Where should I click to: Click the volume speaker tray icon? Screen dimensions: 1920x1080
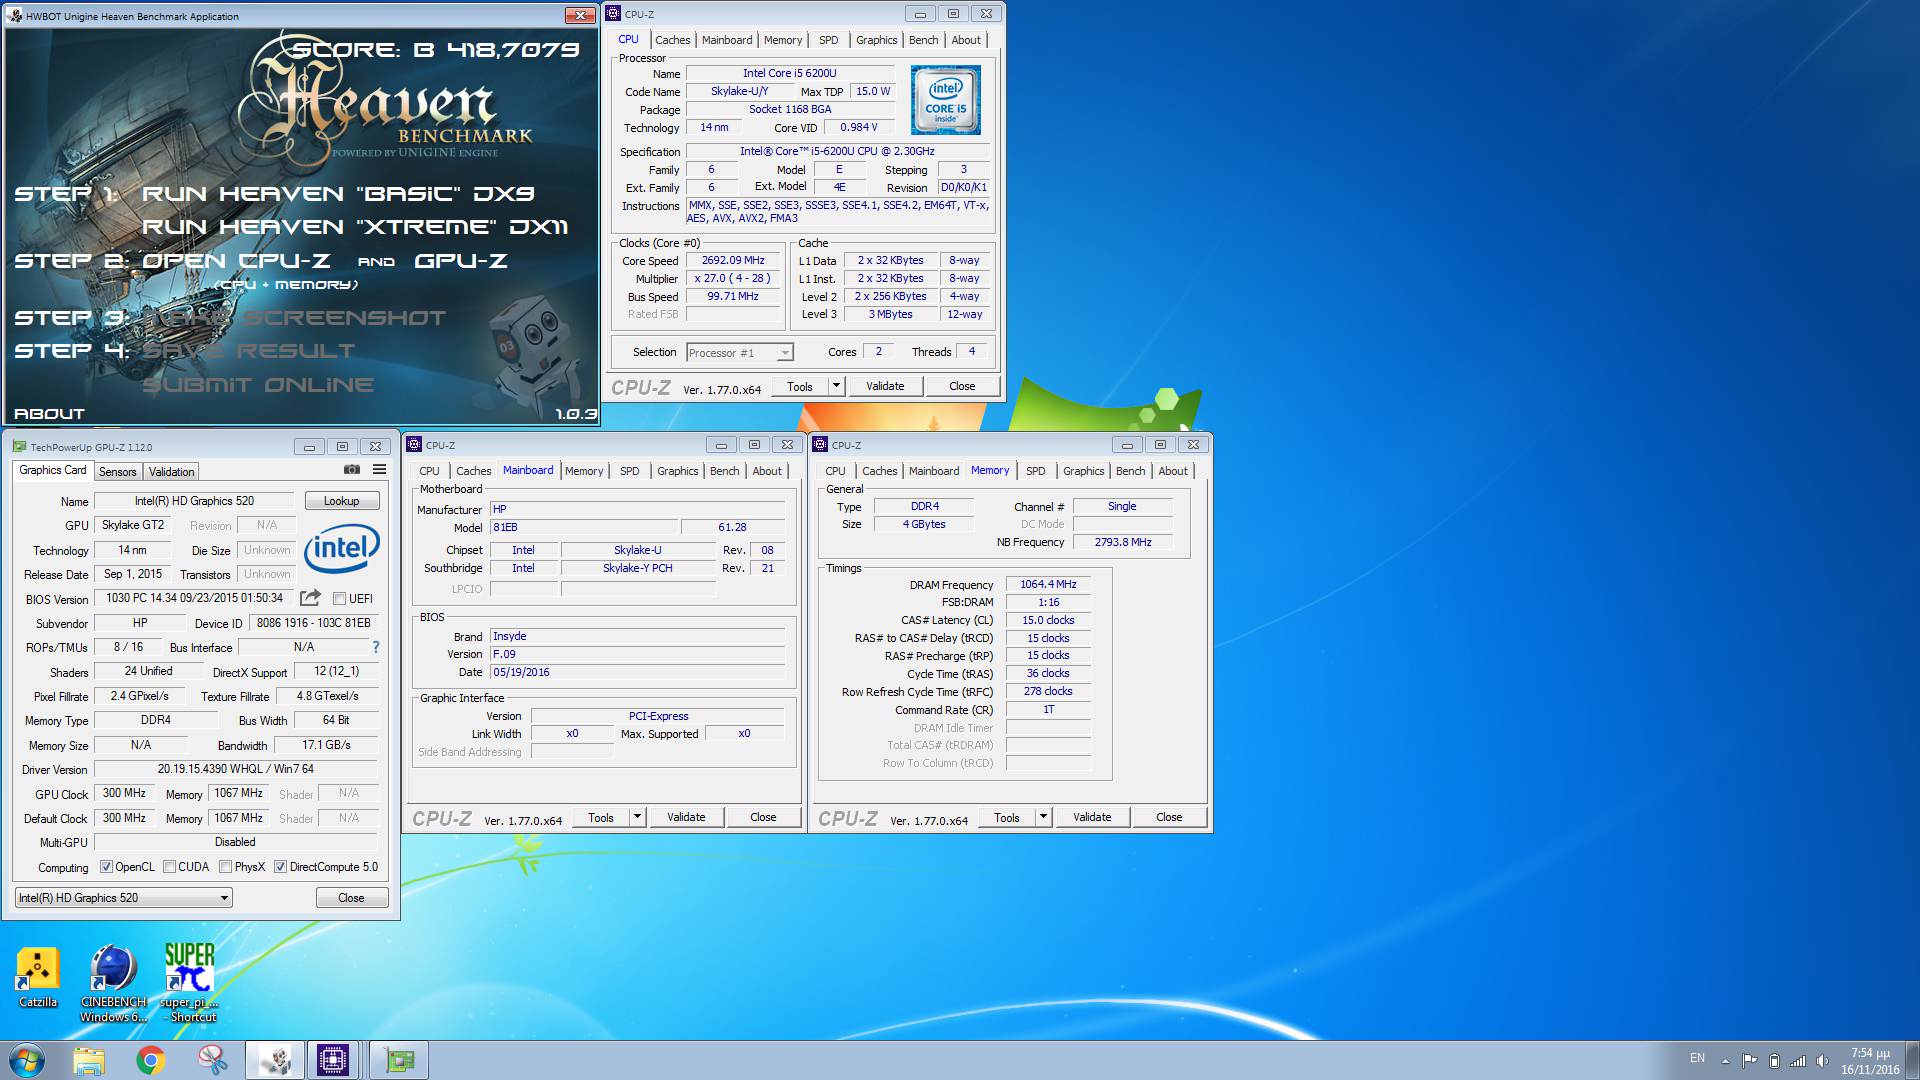click(x=1822, y=1060)
